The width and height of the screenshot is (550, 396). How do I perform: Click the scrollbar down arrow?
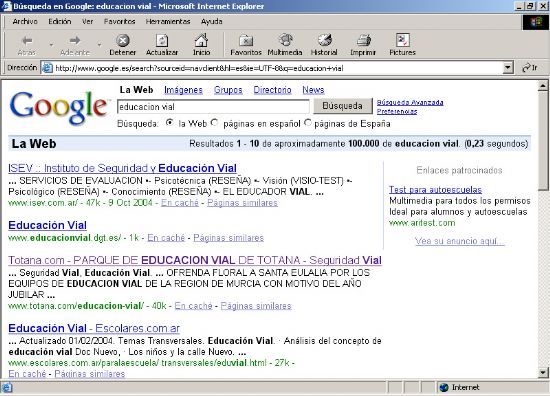pos(543,372)
